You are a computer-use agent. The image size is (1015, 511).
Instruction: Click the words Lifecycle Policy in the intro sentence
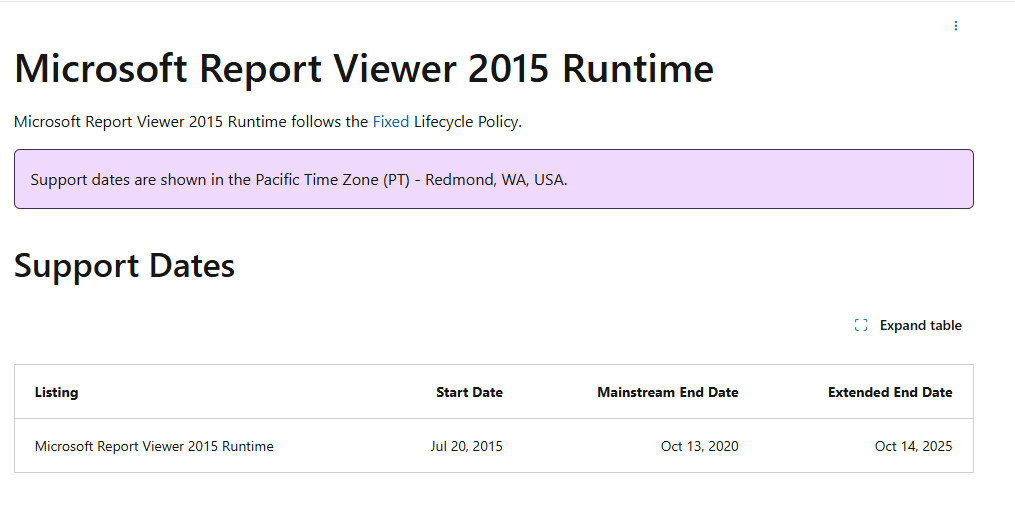pos(467,122)
